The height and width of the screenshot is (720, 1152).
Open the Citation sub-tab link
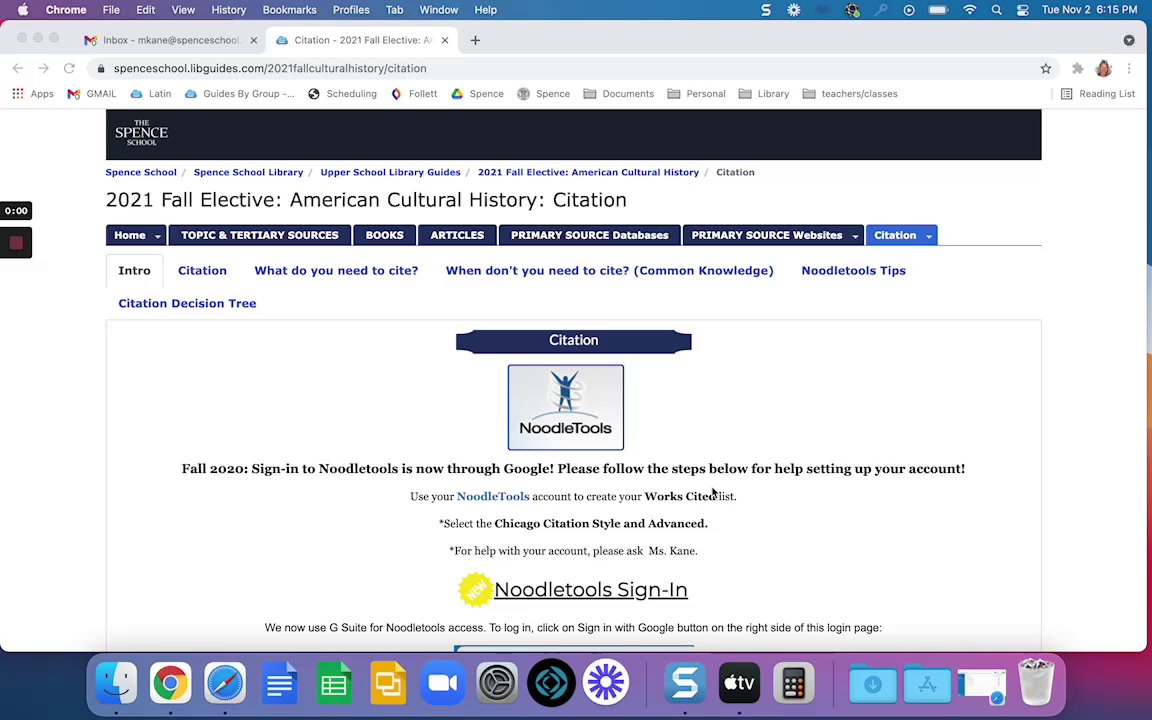click(x=202, y=270)
